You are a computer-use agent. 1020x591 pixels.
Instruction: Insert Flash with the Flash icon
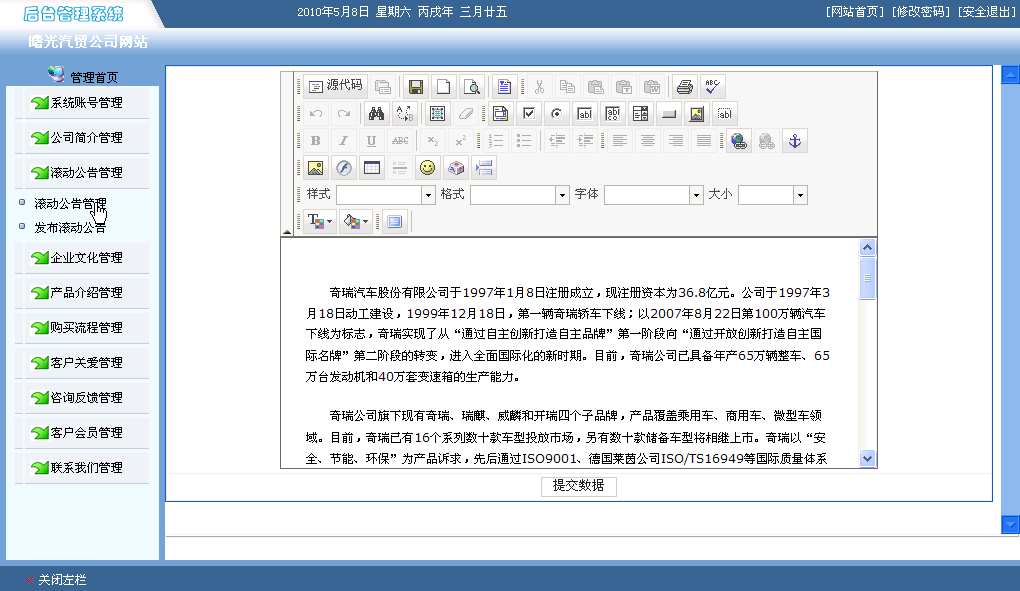pyautogui.click(x=343, y=168)
